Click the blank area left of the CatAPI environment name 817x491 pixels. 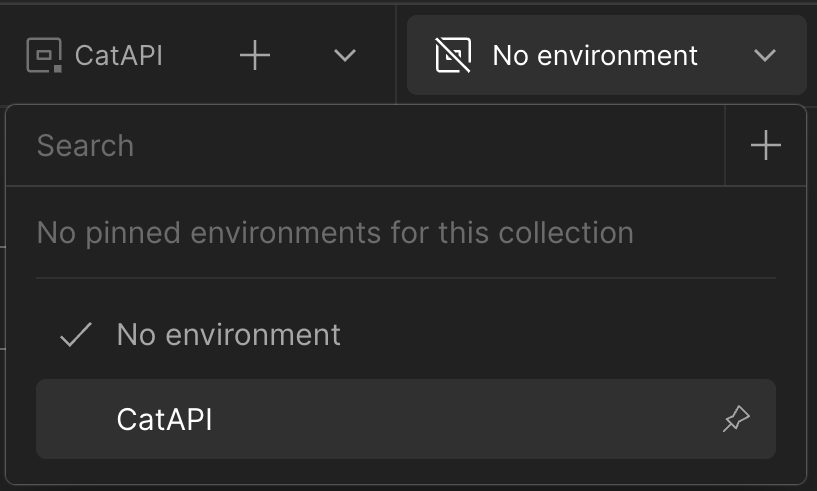[76, 419]
